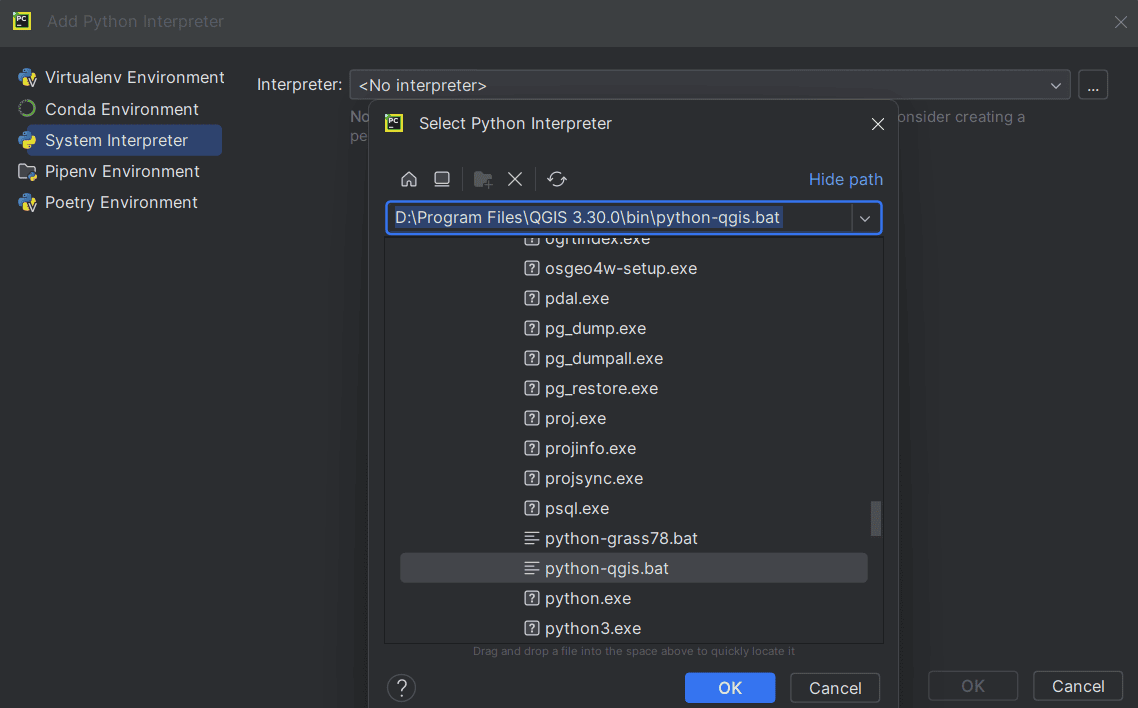Click file icon next to osgeo4w-setup.exe
This screenshot has height=708, width=1138.
(531, 268)
